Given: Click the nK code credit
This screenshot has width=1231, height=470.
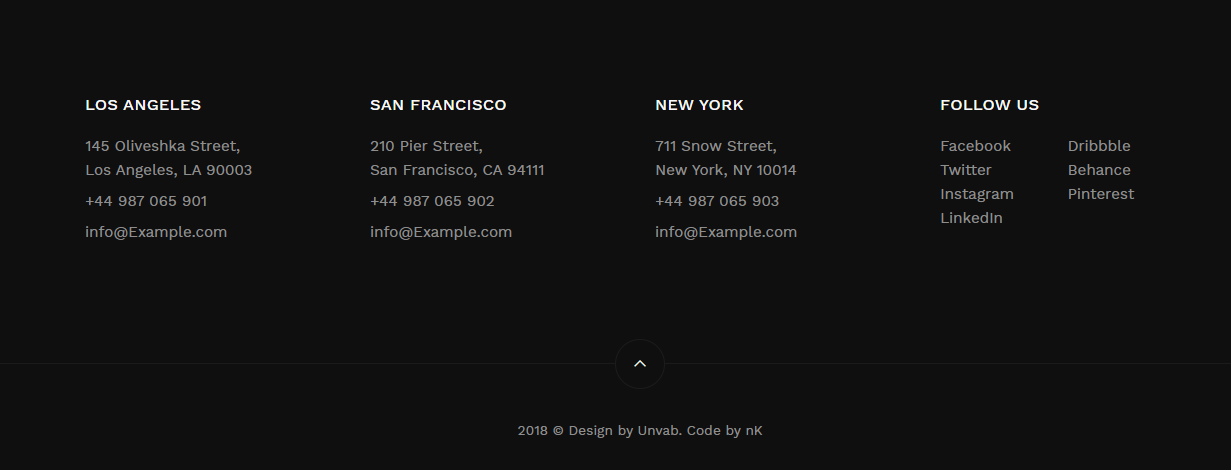Looking at the screenshot, I should point(754,431).
